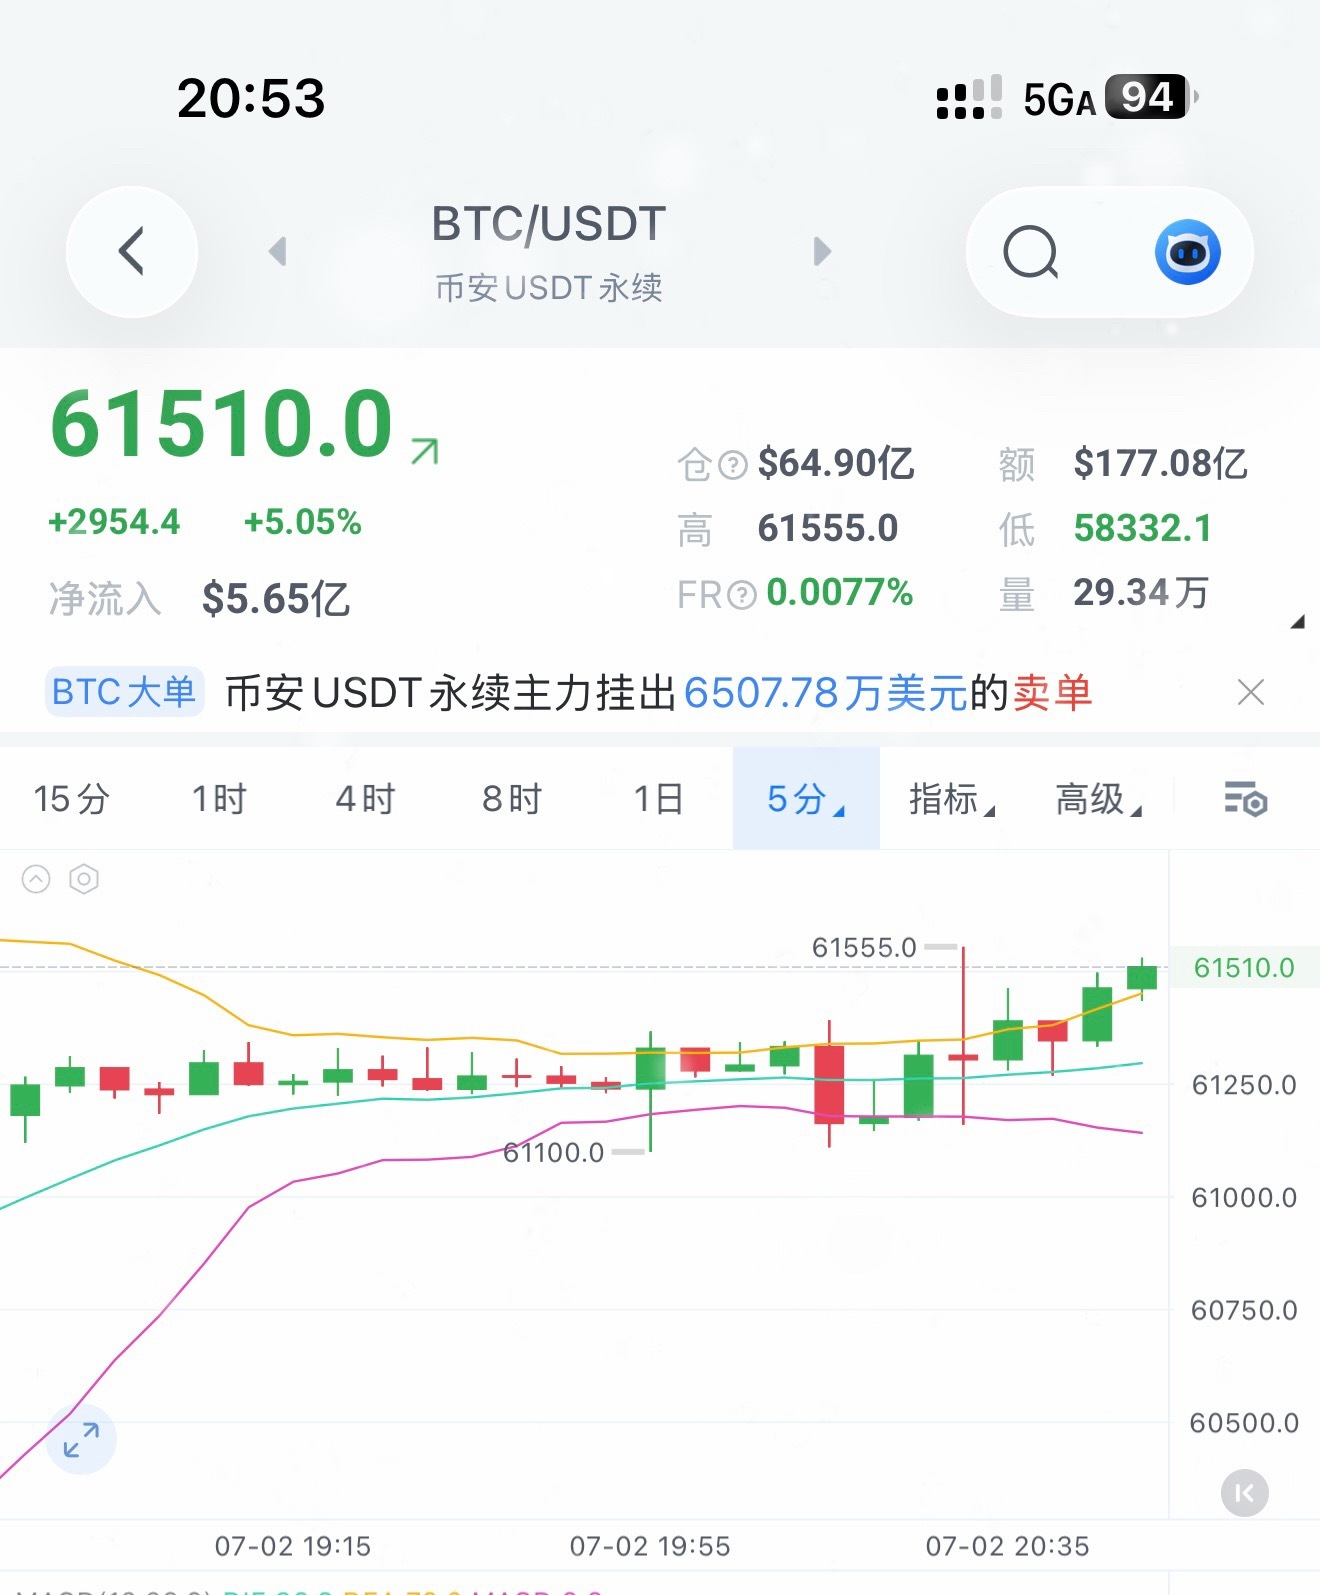
Task: Tap the FR funding rate help icon
Action: click(741, 595)
